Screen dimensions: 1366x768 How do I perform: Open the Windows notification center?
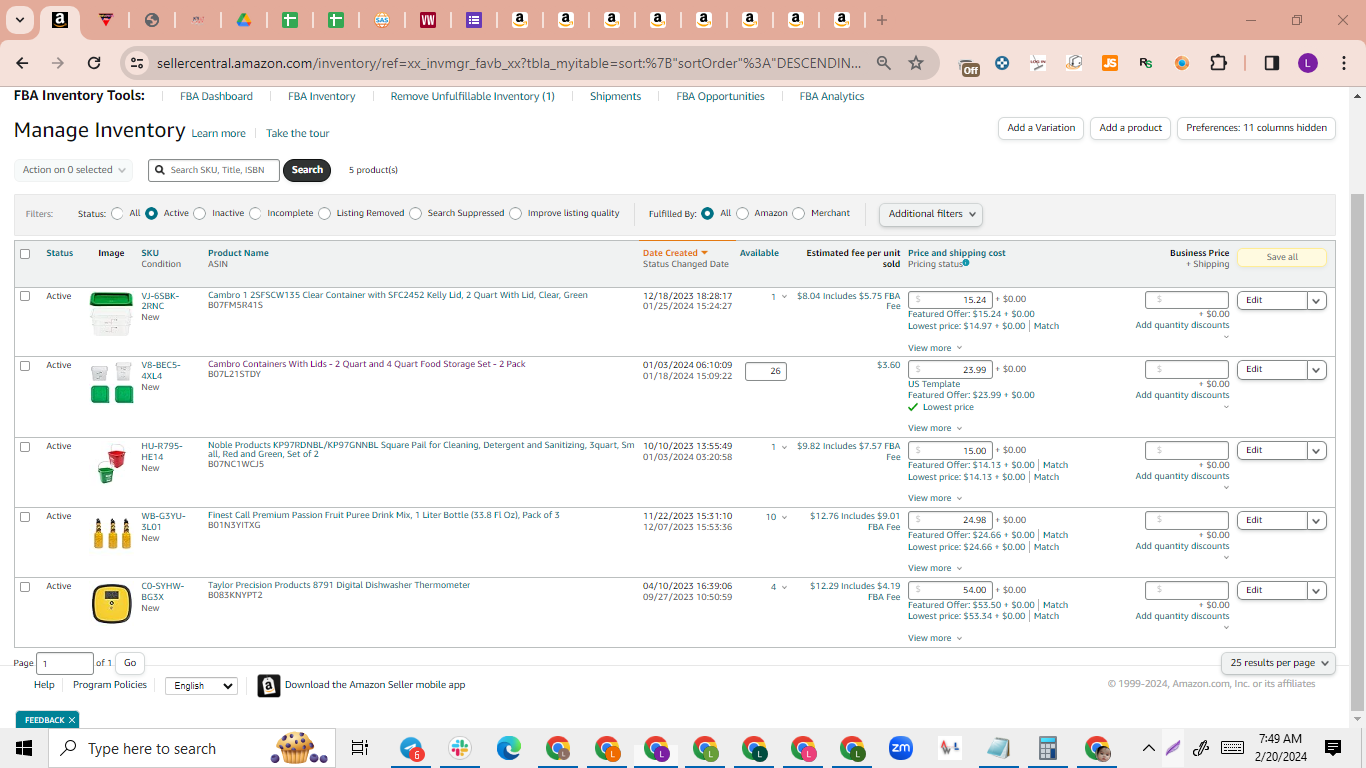coord(1332,748)
